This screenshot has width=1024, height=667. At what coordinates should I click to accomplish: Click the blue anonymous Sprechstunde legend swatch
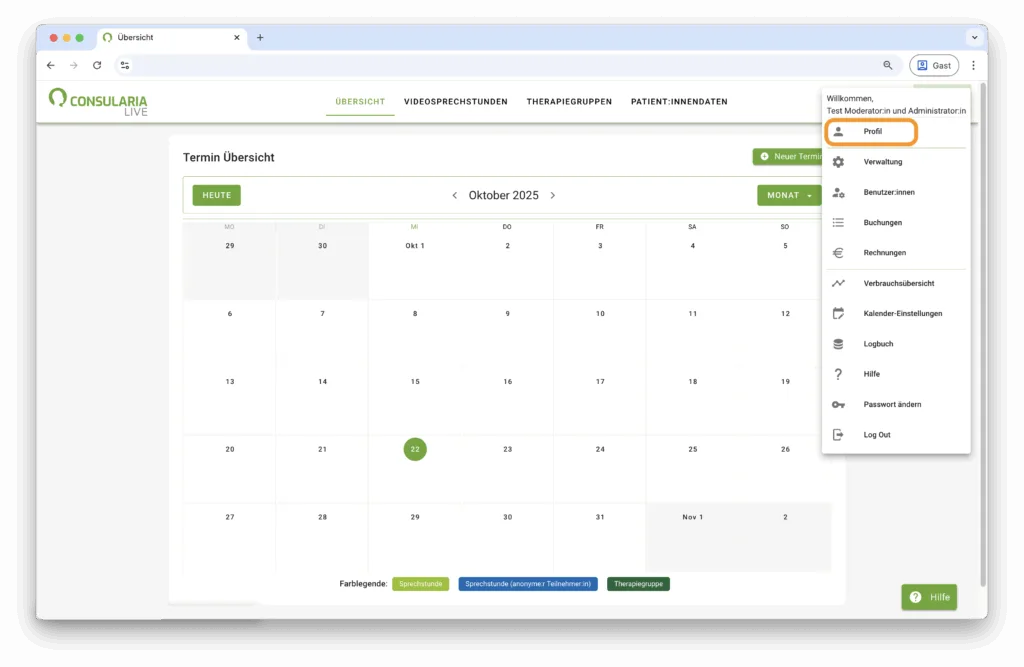(528, 584)
